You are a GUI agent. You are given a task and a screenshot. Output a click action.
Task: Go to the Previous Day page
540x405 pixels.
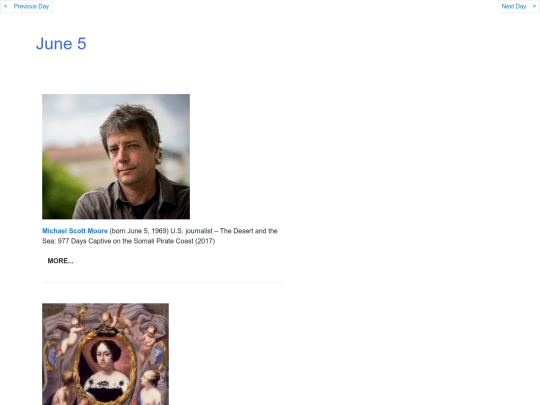pos(27,7)
